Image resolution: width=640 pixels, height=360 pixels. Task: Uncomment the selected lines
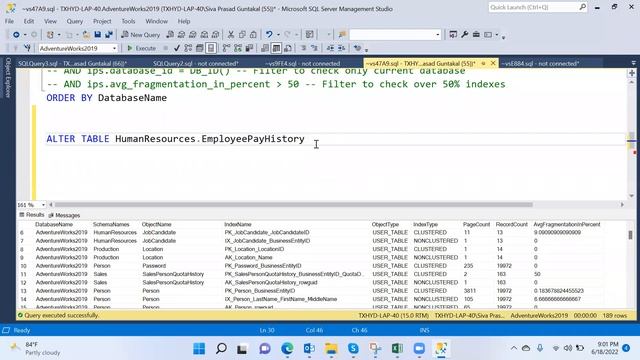click(315, 48)
